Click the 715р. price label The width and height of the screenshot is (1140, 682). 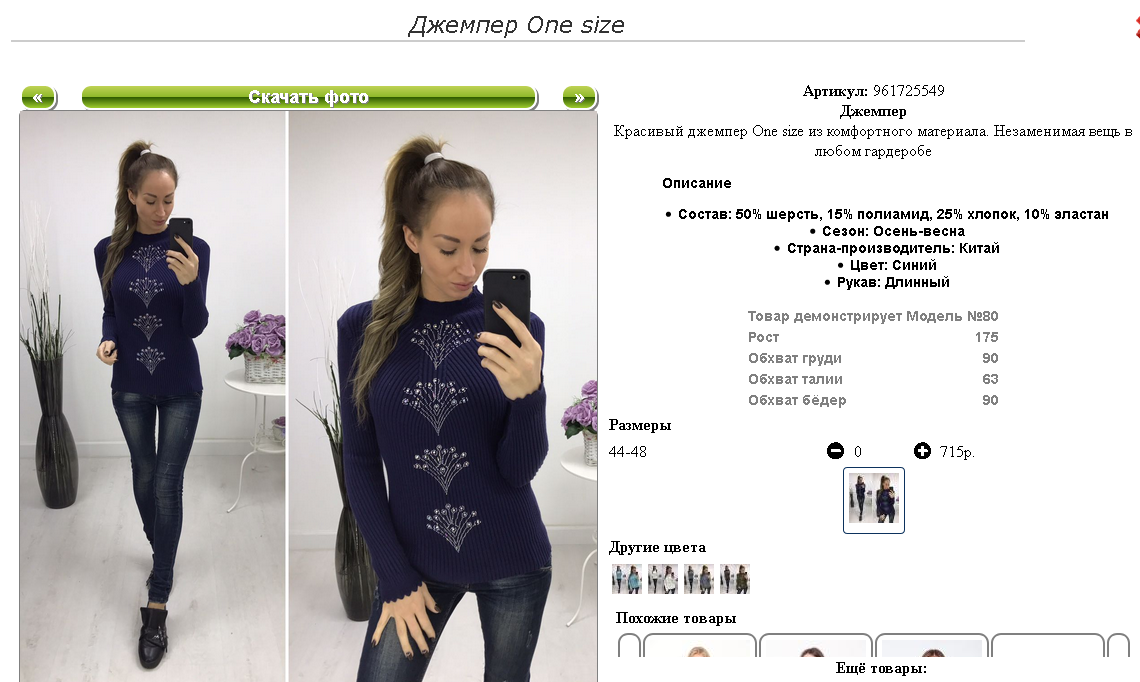pyautogui.click(x=957, y=452)
